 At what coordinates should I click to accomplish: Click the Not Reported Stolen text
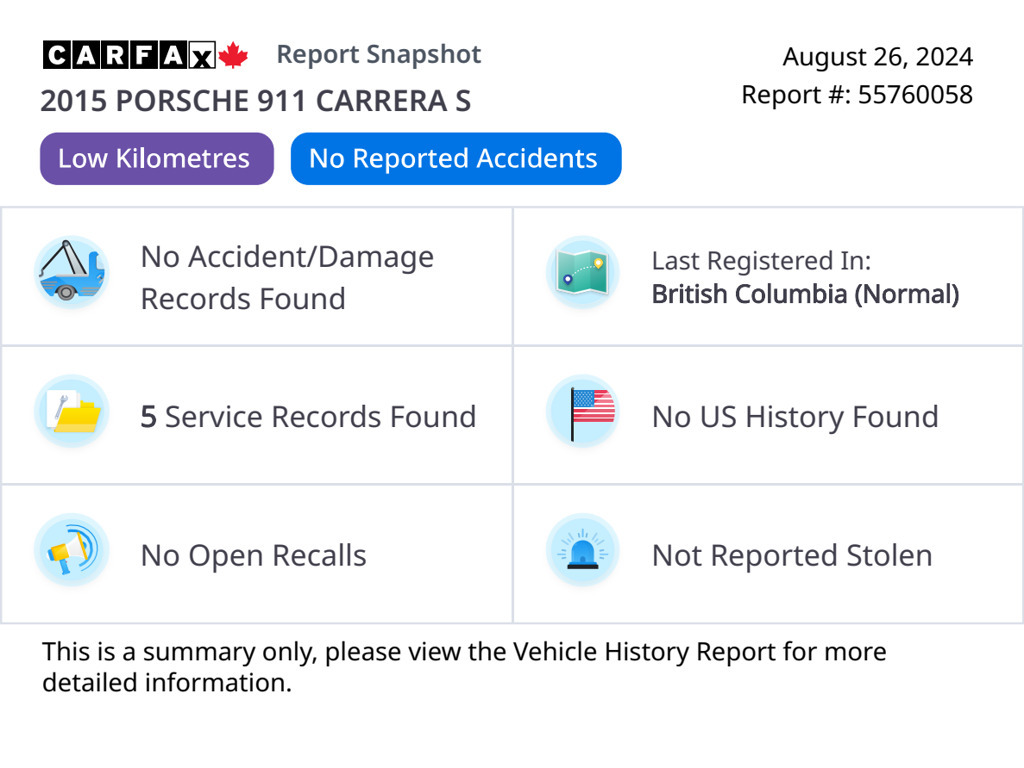tap(792, 555)
